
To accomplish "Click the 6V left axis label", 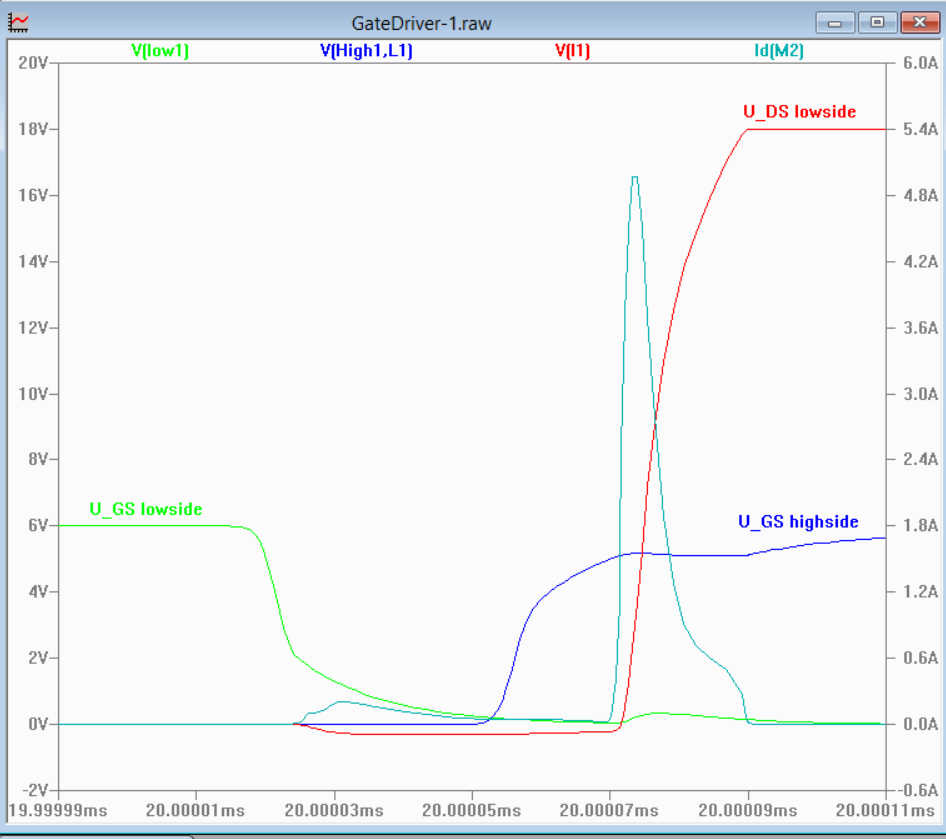I will point(37,525).
